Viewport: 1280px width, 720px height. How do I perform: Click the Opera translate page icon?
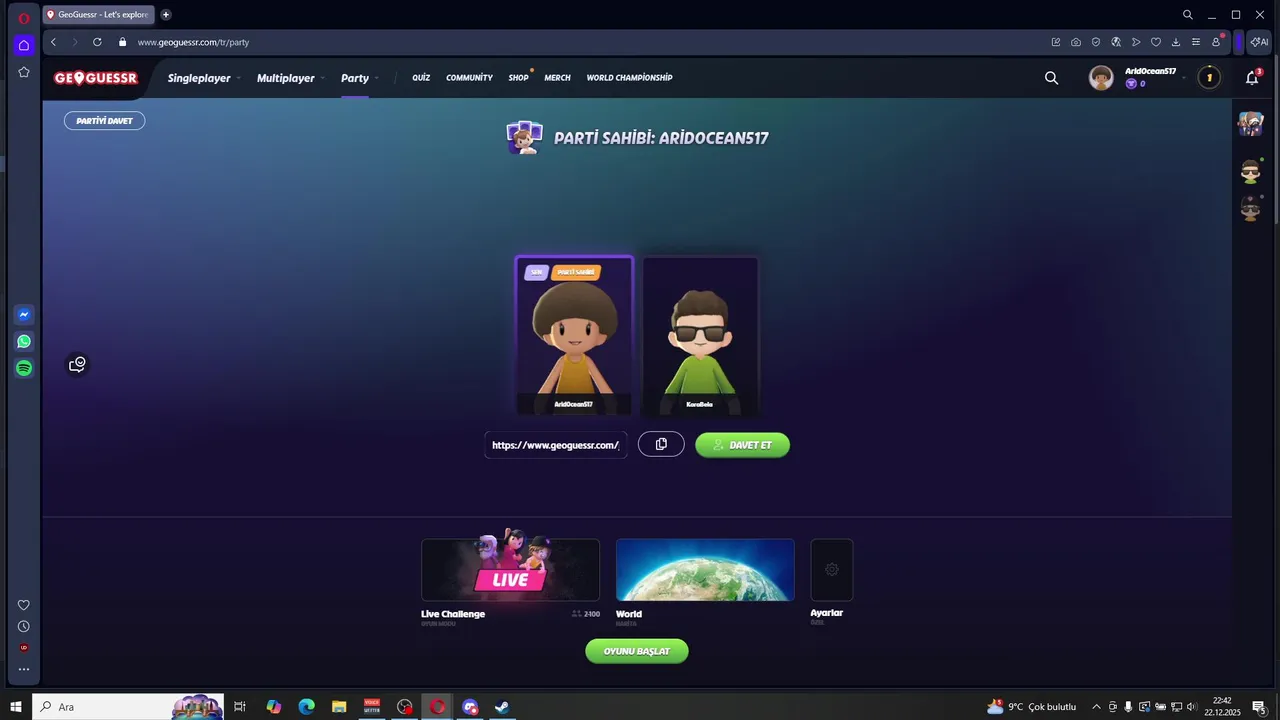click(x=1116, y=42)
